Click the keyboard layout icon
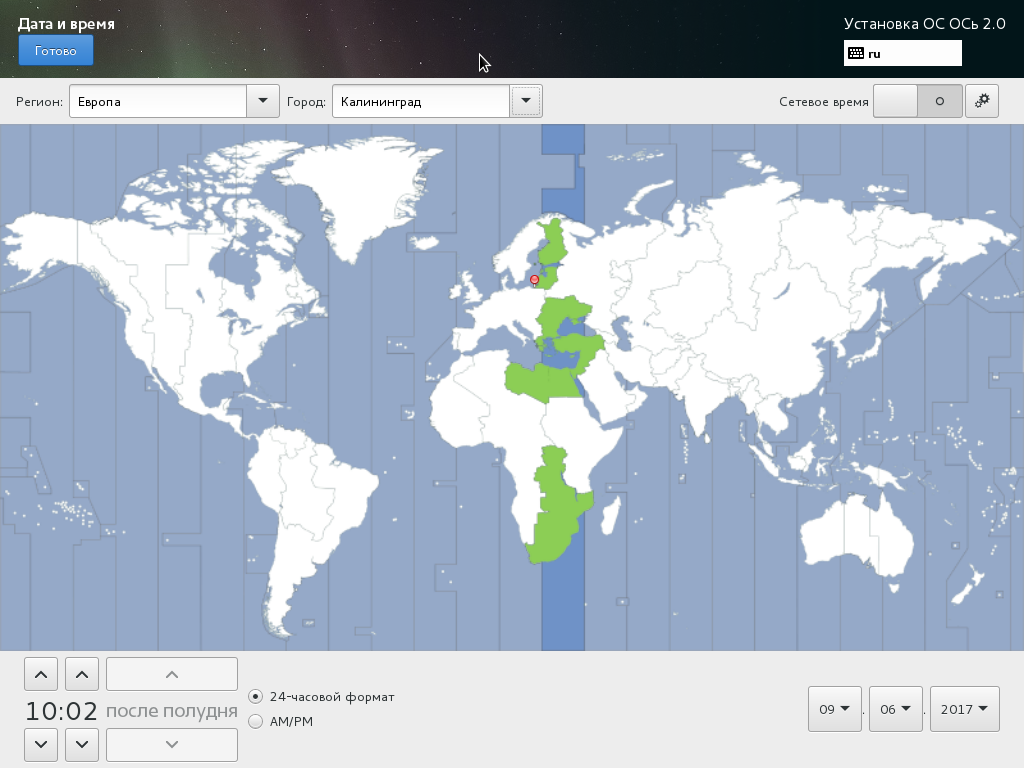Screen dimensions: 1024x768 coord(856,53)
